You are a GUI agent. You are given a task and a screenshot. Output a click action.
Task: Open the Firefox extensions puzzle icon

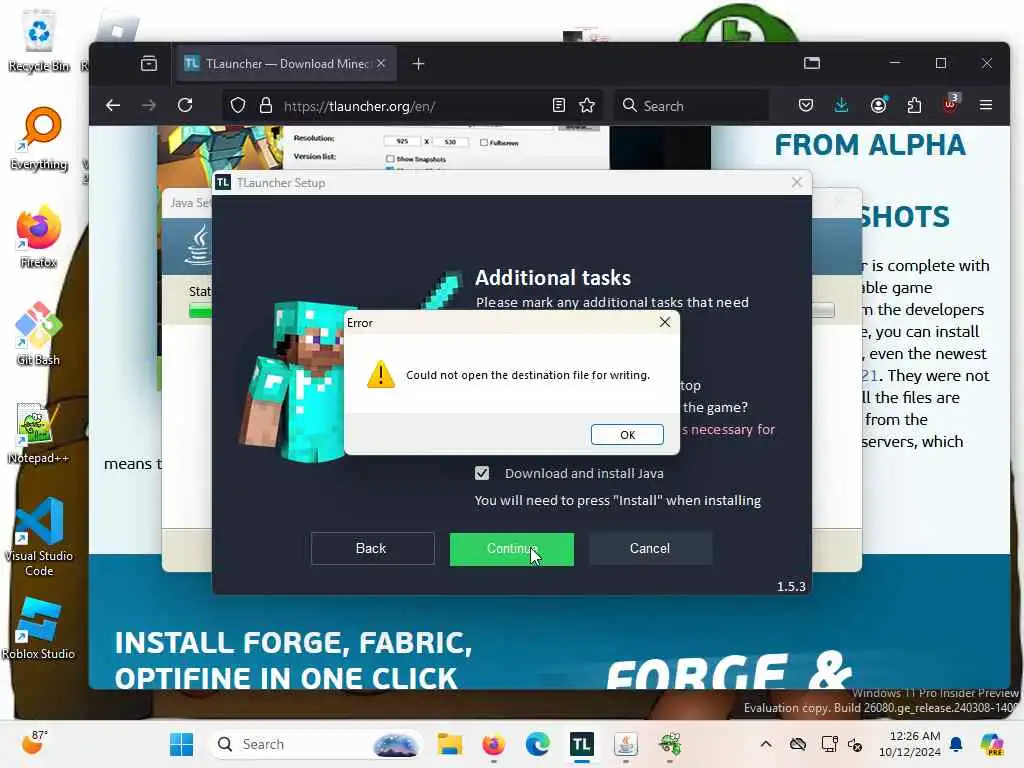coord(914,105)
